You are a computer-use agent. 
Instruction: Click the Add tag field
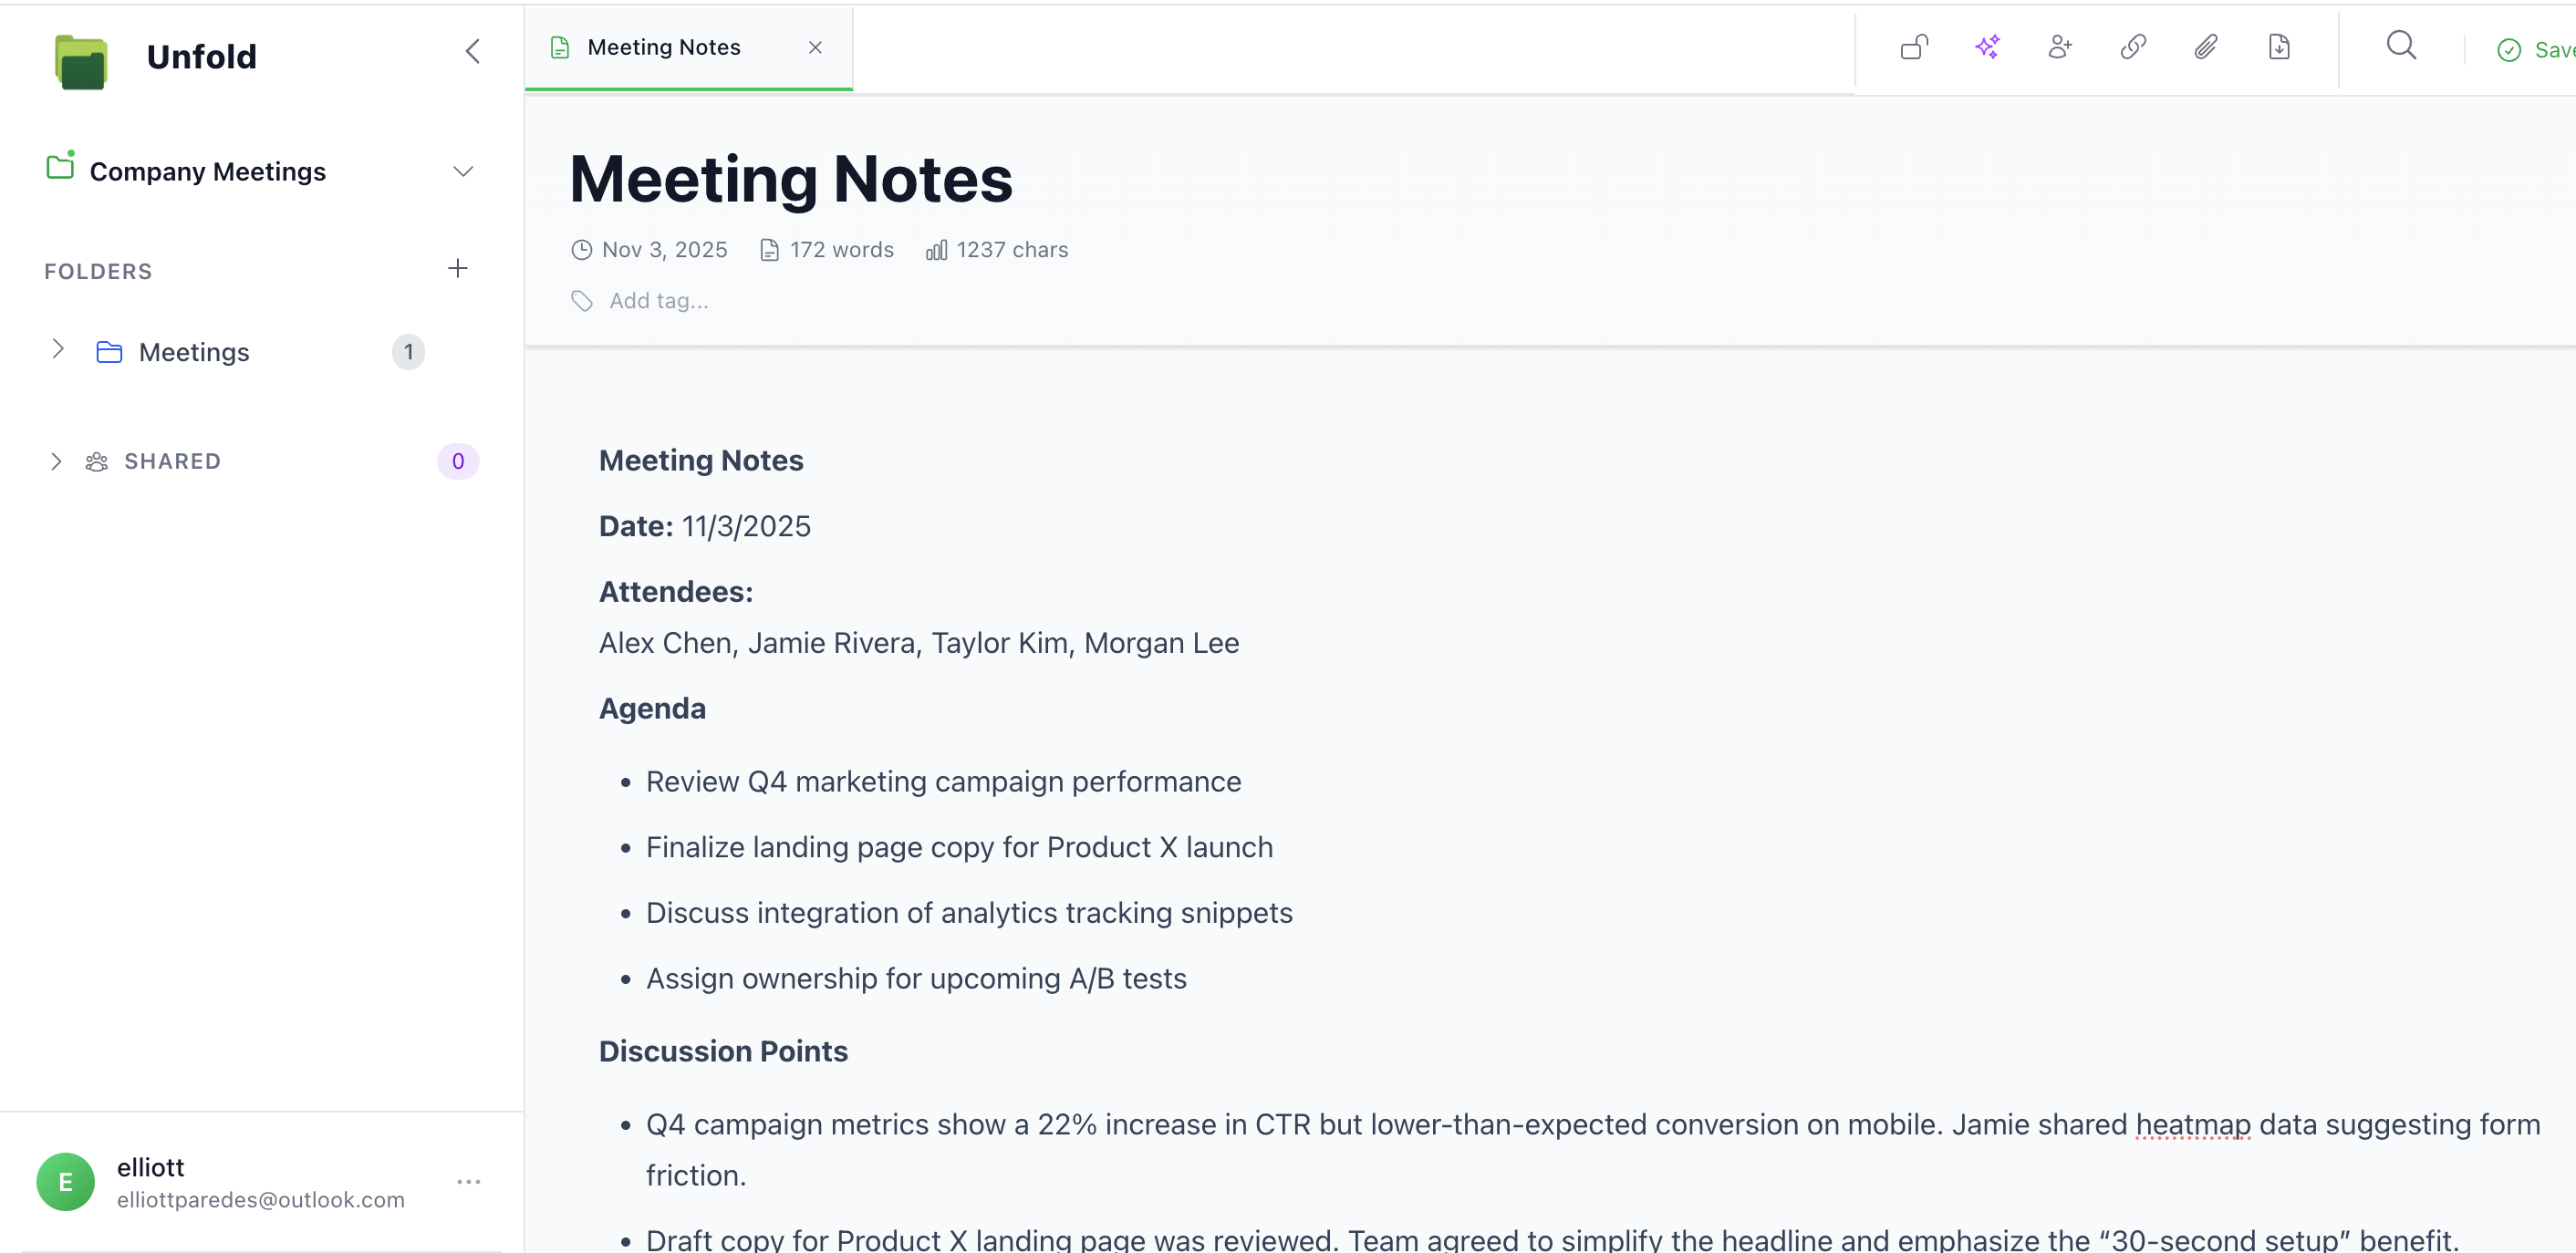pyautogui.click(x=657, y=300)
